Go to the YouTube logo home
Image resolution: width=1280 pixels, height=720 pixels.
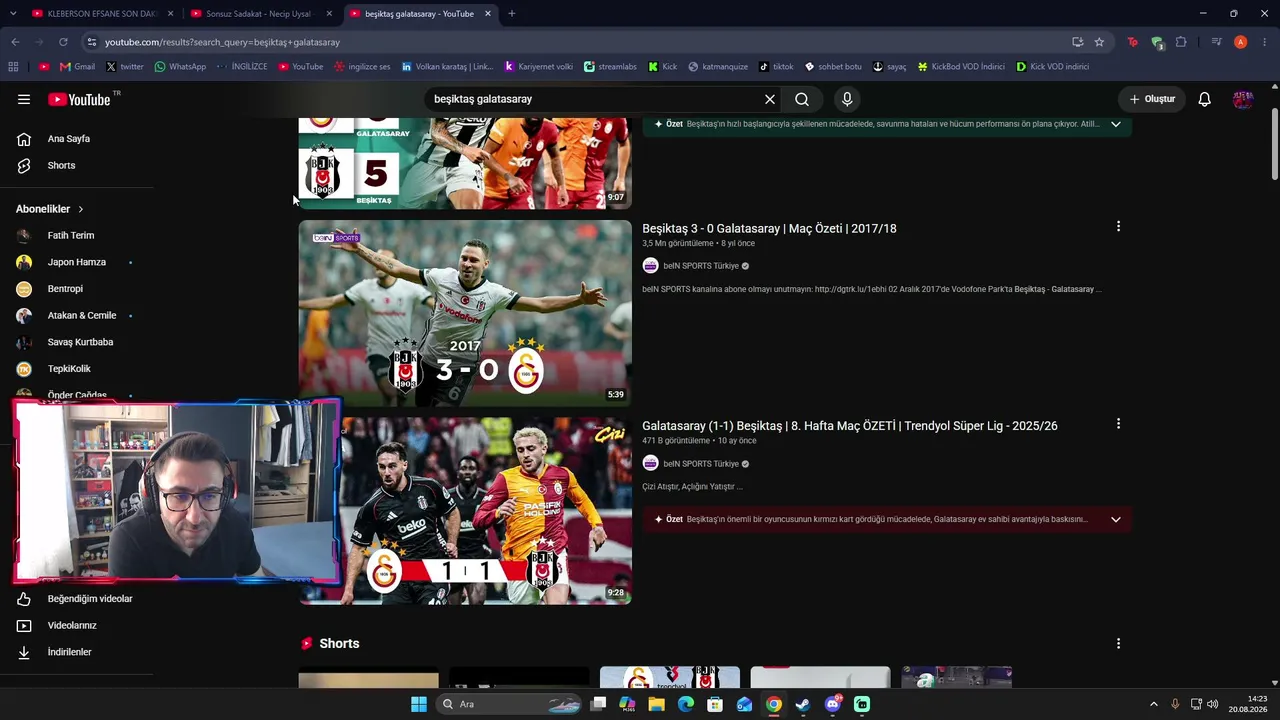pos(80,99)
